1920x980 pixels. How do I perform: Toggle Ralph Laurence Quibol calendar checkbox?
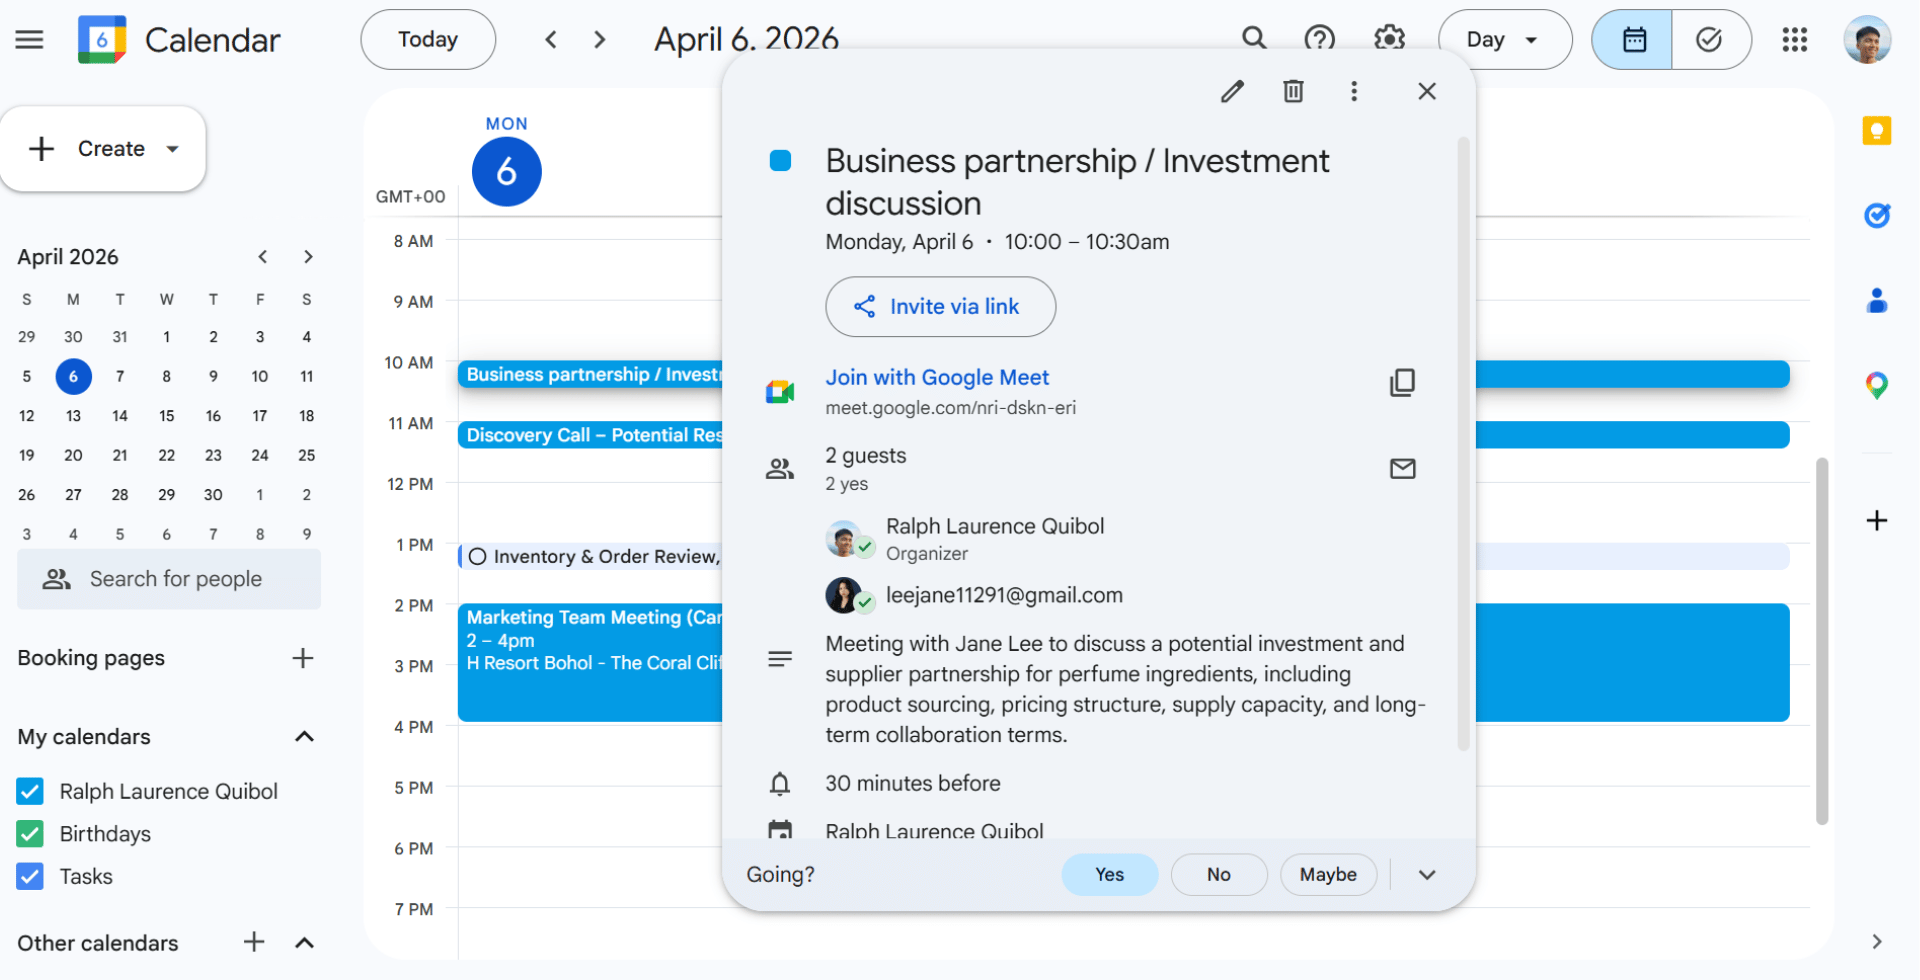tap(30, 792)
